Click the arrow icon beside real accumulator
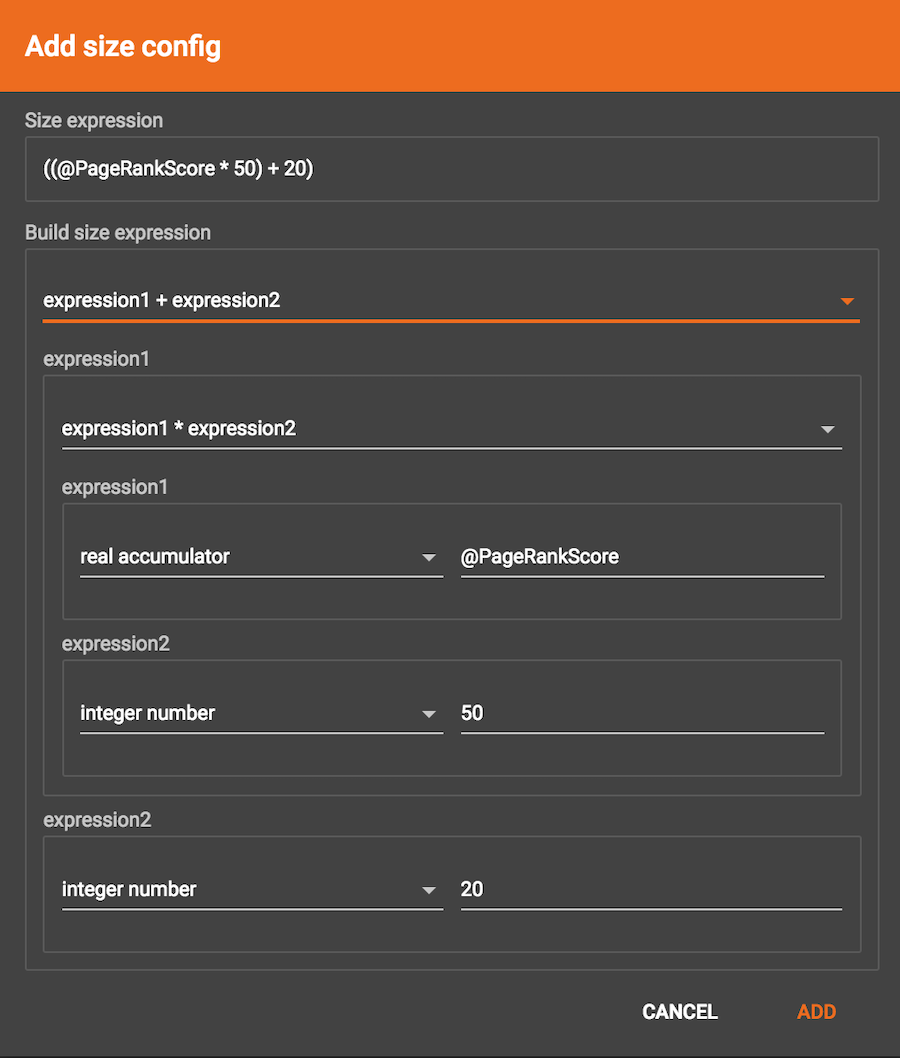Image resolution: width=900 pixels, height=1058 pixels. (x=430, y=557)
